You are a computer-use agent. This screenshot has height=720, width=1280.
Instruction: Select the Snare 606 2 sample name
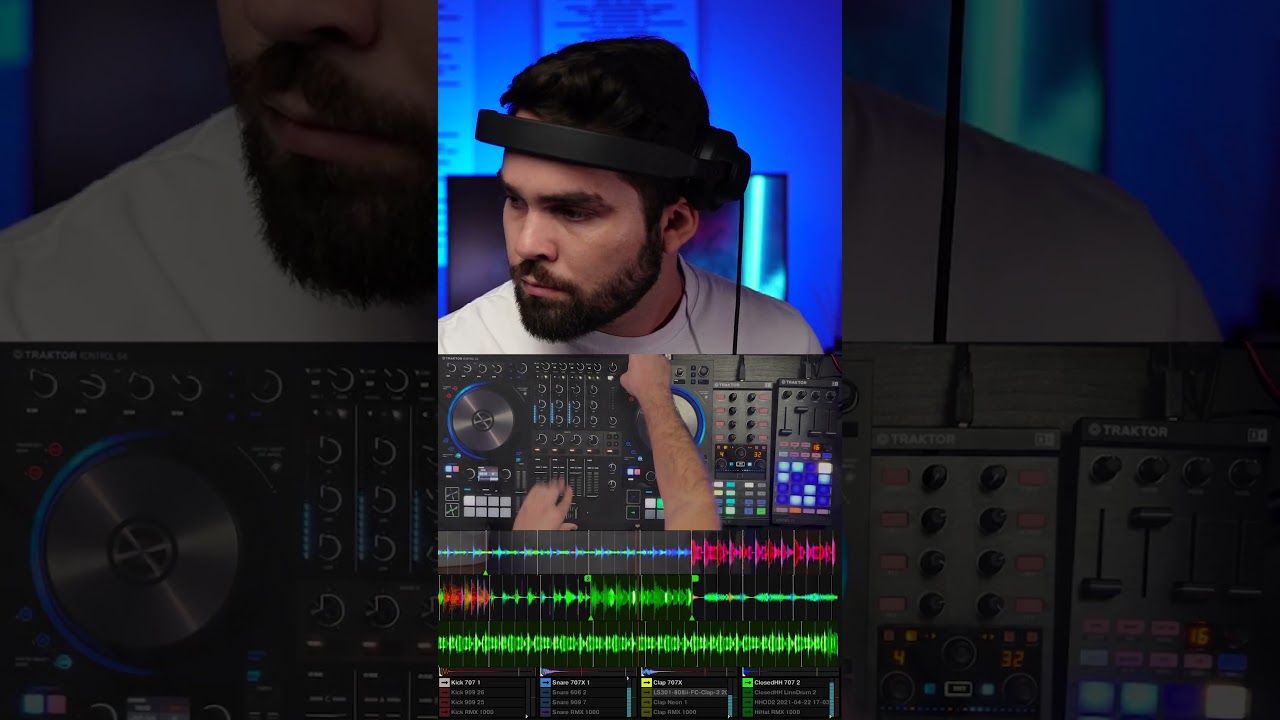(569, 692)
